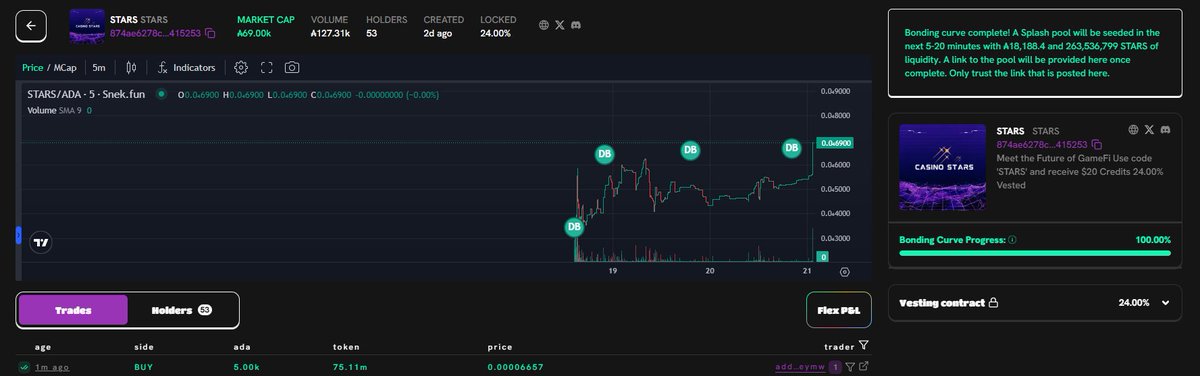This screenshot has width=1200, height=376.
Task: Click the STARS/ADA symbol legend
Action: 87,95
